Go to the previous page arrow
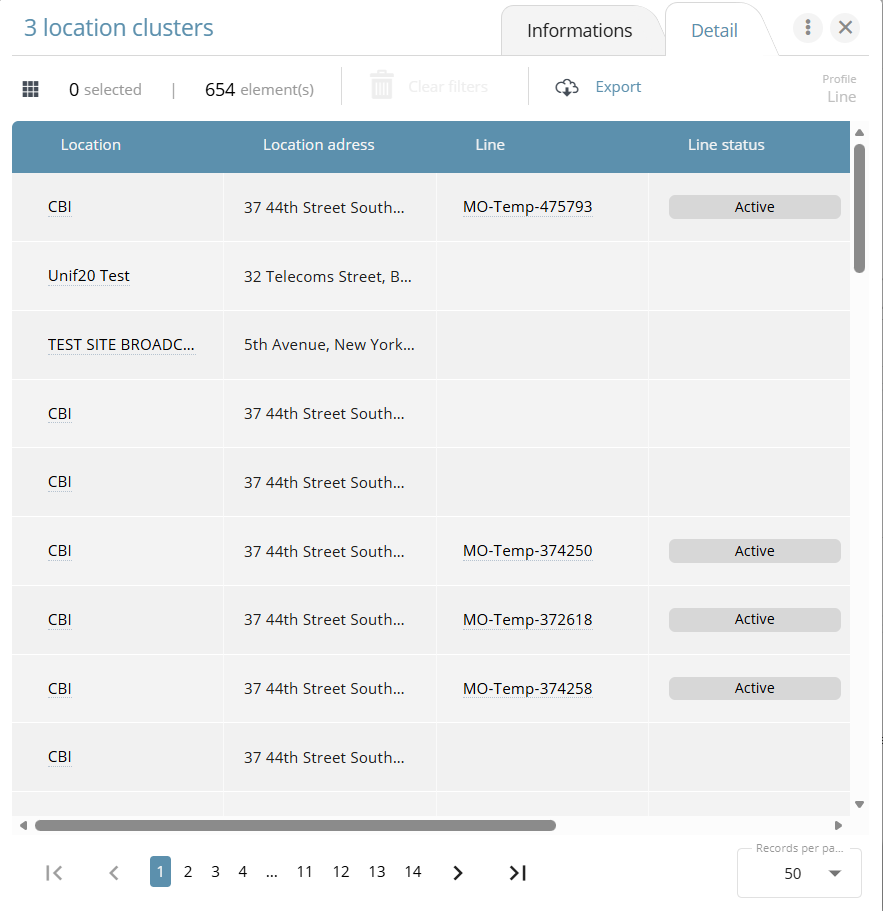883x911 pixels. tap(114, 873)
